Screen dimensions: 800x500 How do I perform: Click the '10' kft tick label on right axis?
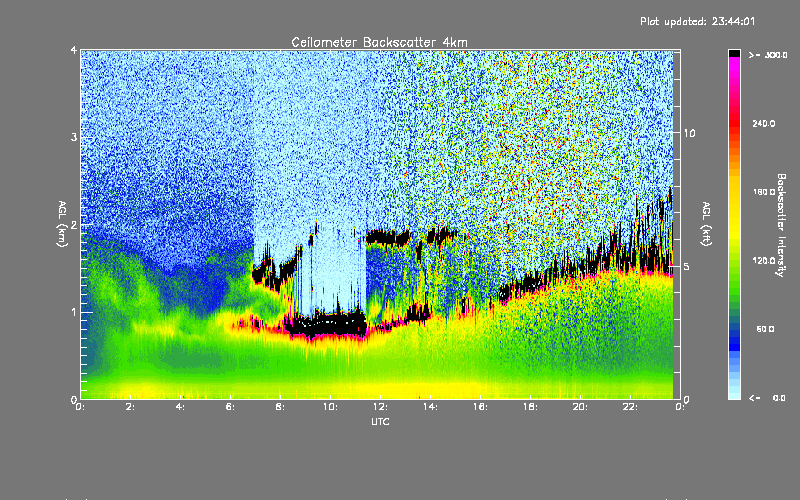(689, 133)
